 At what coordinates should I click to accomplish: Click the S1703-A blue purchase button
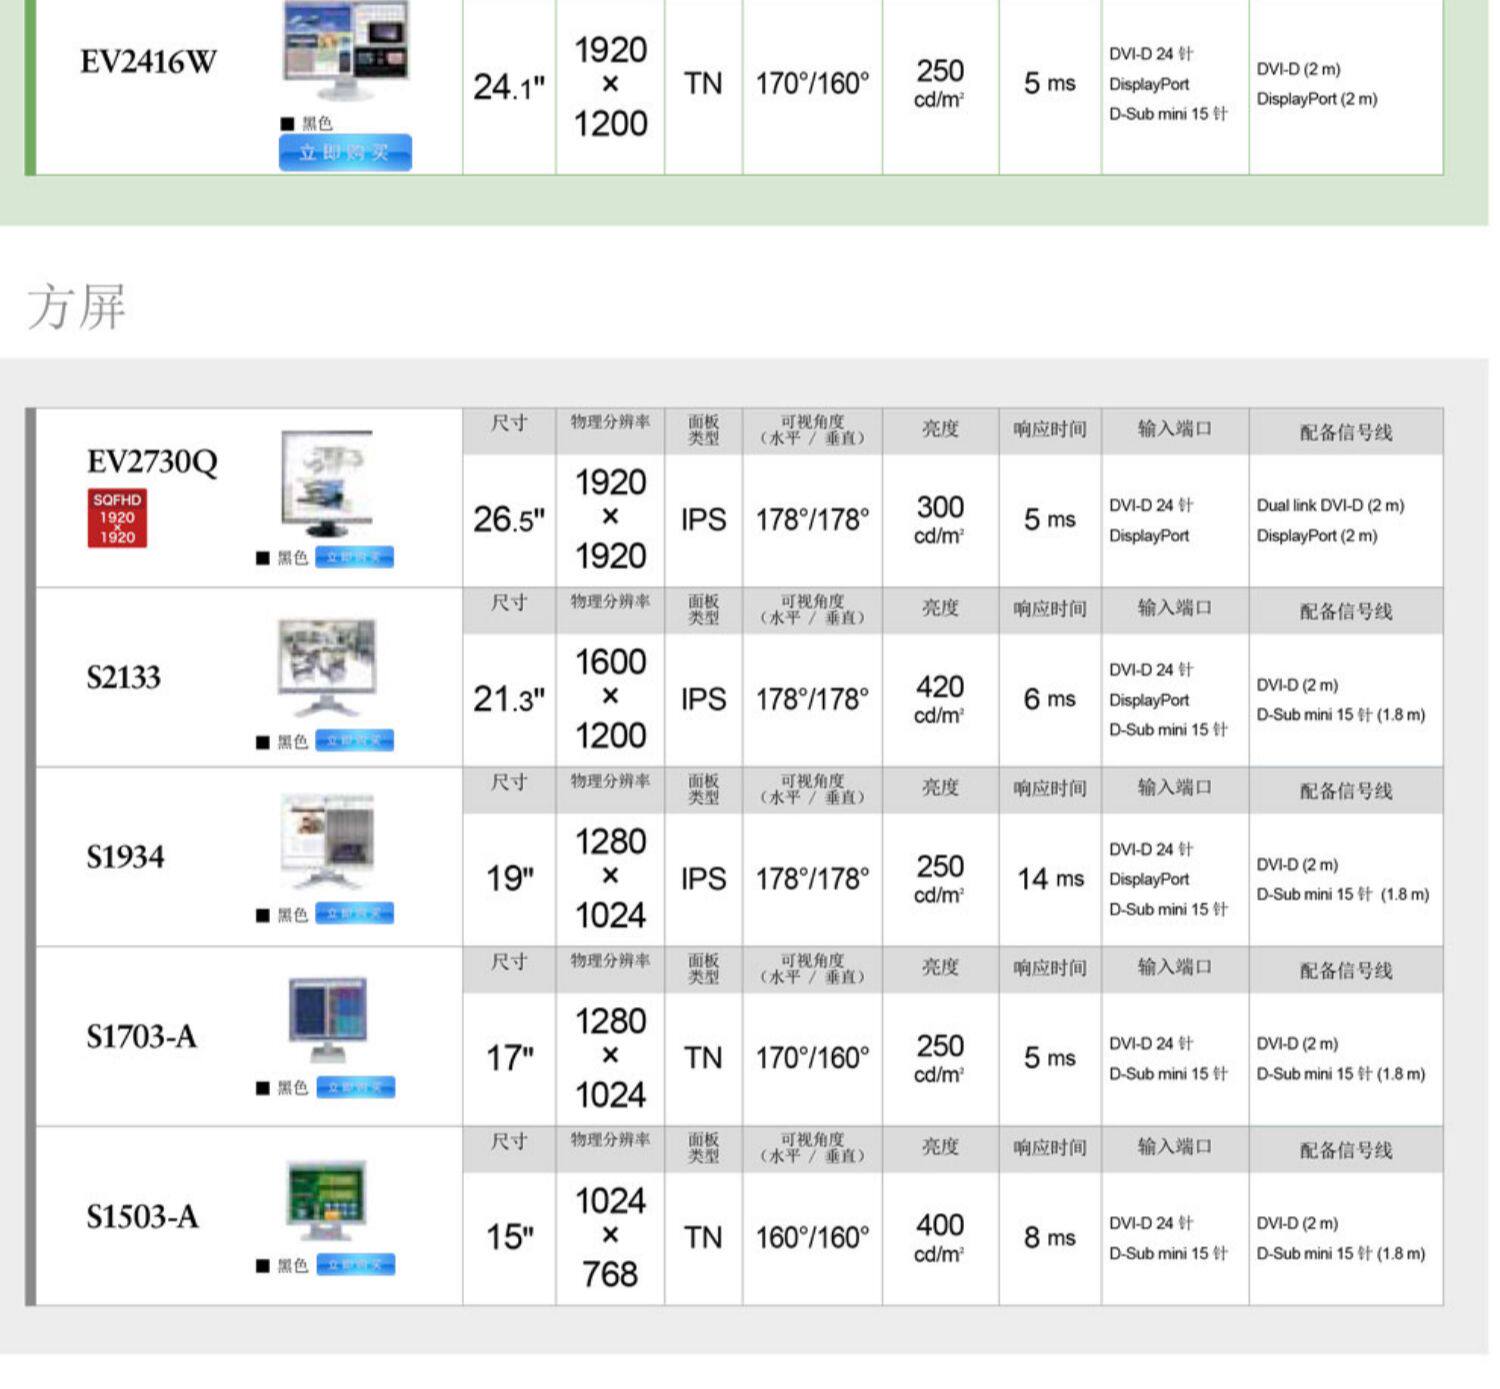[355, 1087]
